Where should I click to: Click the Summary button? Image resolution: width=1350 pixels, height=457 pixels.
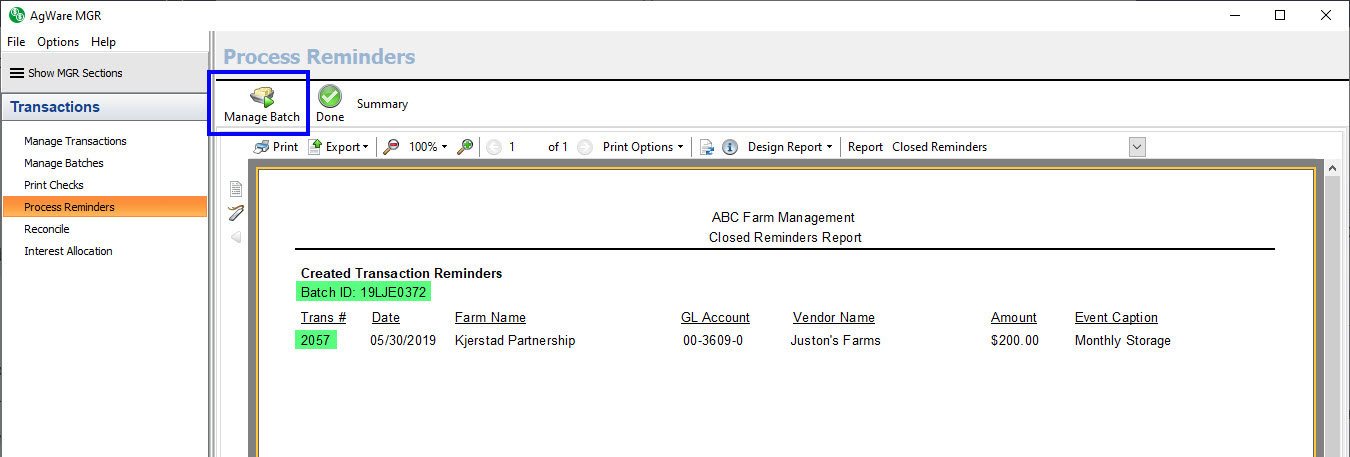point(382,104)
